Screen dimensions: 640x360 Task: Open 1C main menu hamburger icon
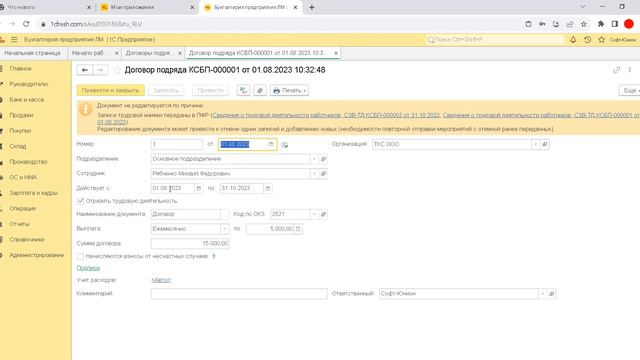(14, 40)
